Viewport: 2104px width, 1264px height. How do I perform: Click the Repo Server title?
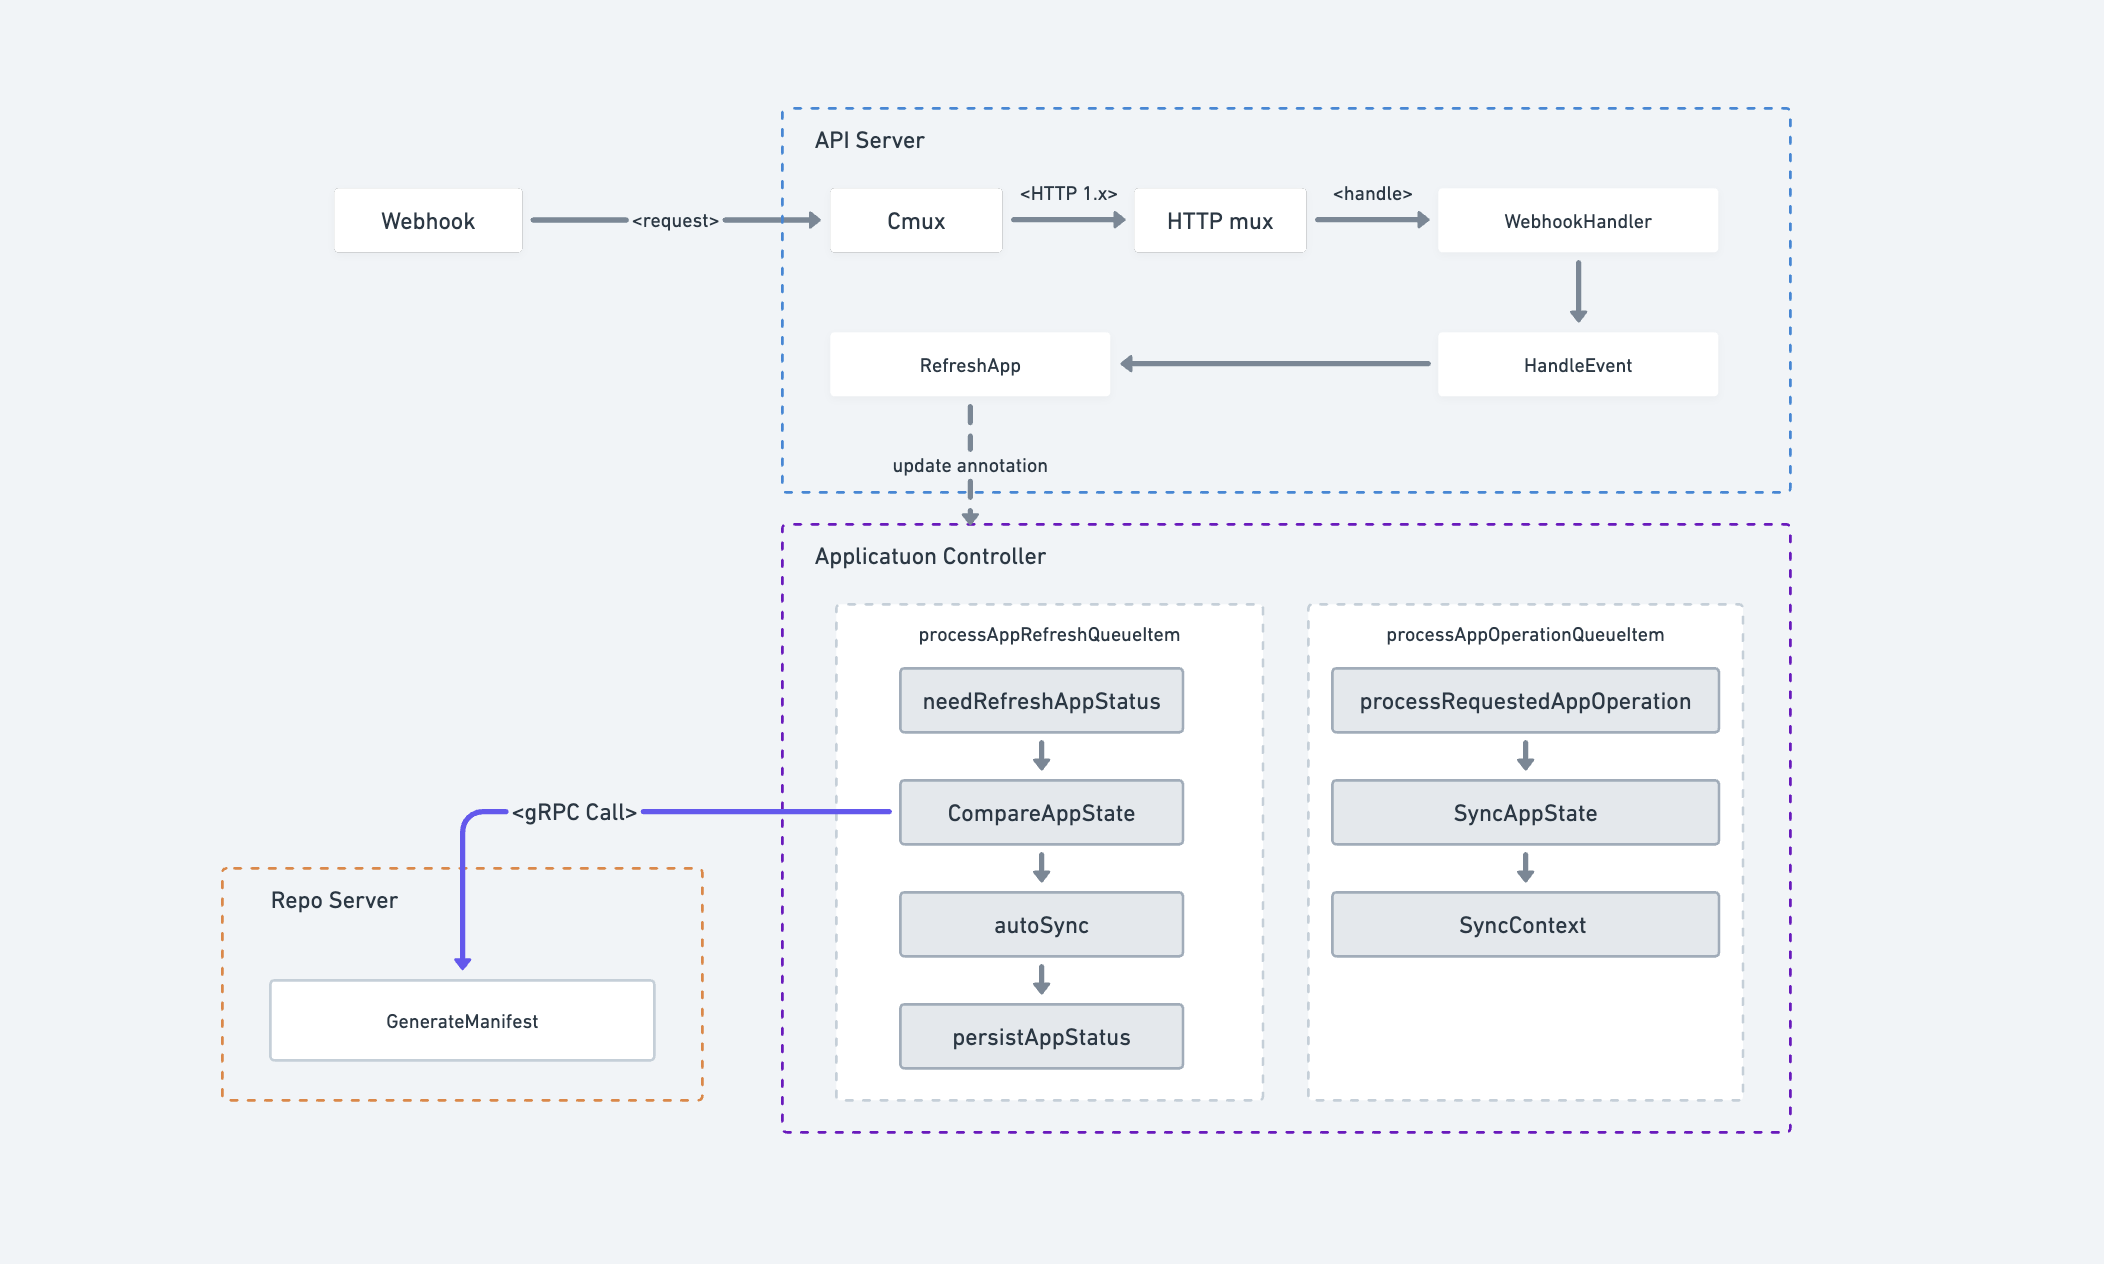tap(334, 900)
